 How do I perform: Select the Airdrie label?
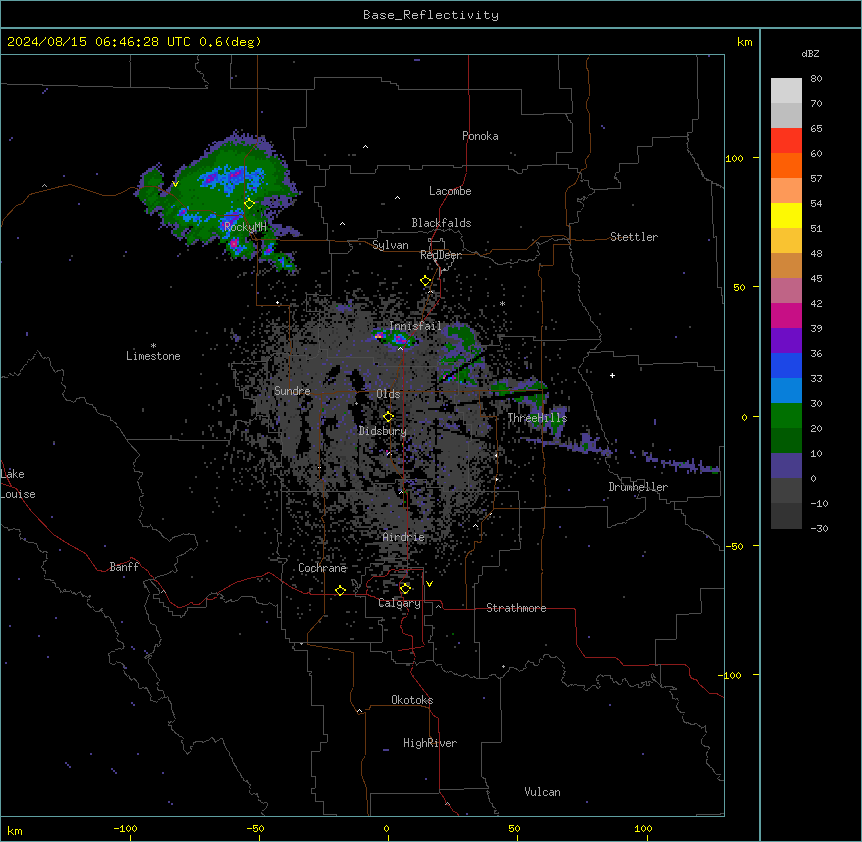coord(404,537)
